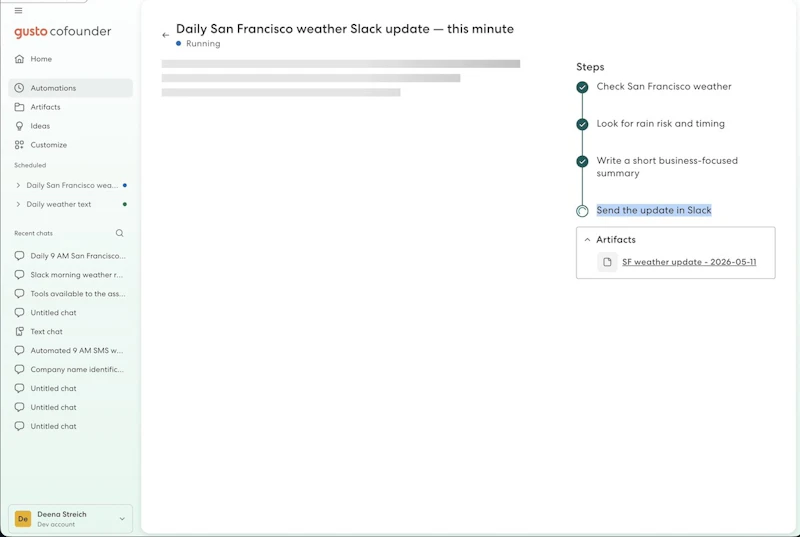Click the gusto cofounder logo

tap(63, 32)
